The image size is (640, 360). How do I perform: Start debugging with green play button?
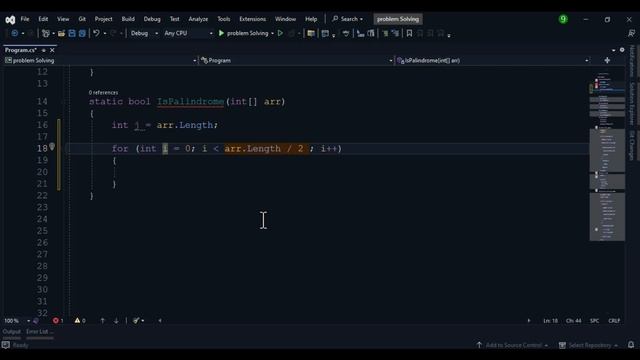point(221,33)
